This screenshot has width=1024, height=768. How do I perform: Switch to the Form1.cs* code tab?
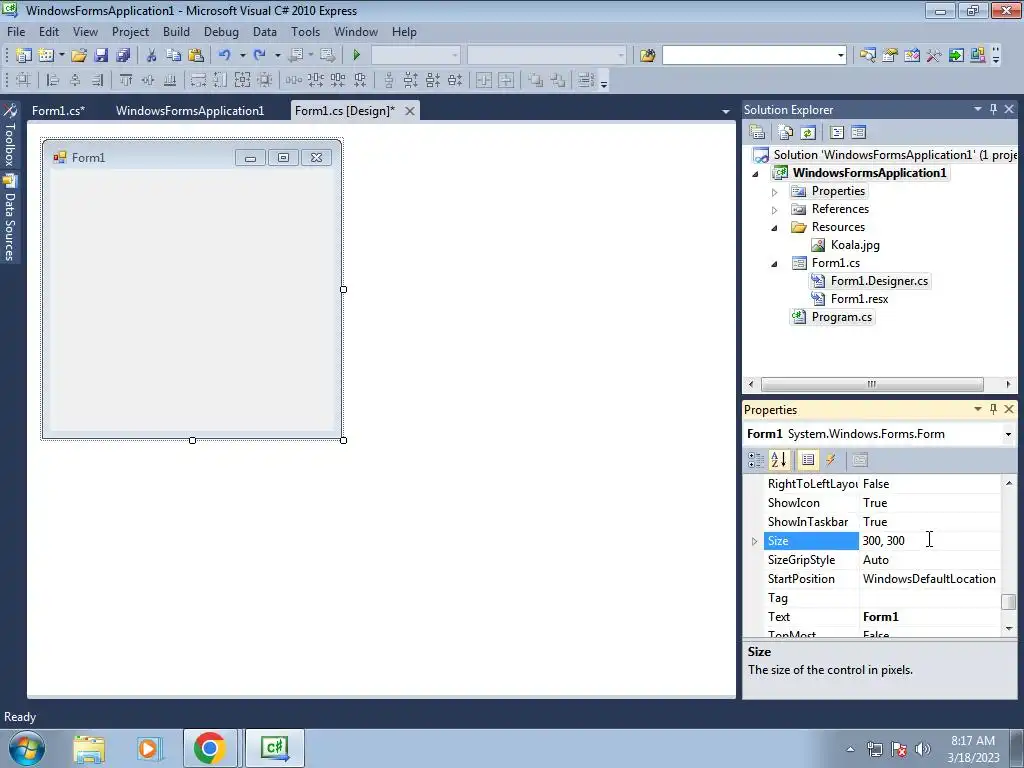pyautogui.click(x=58, y=110)
